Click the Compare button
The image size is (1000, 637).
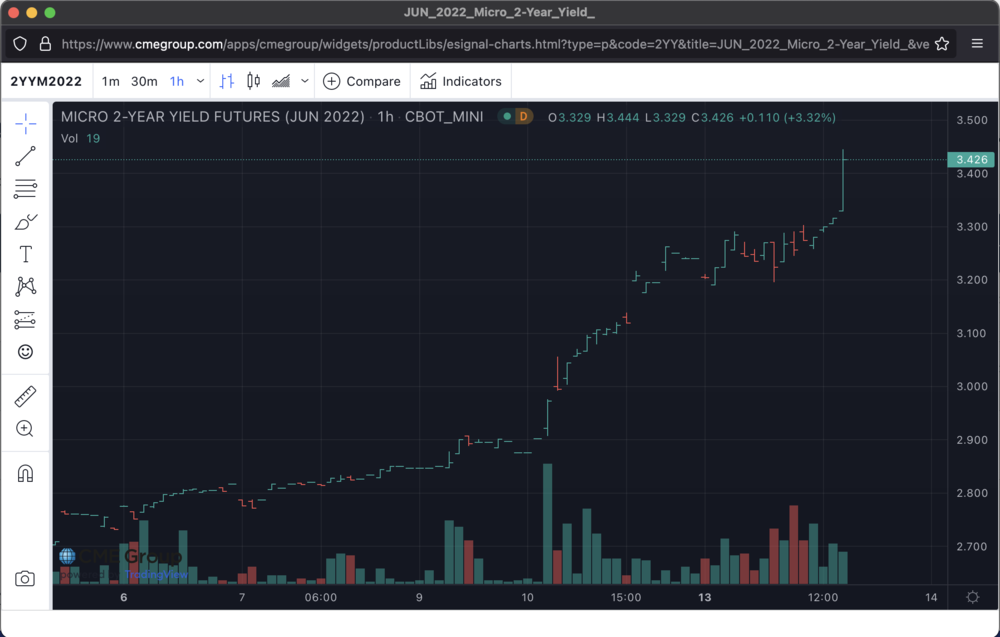point(362,81)
